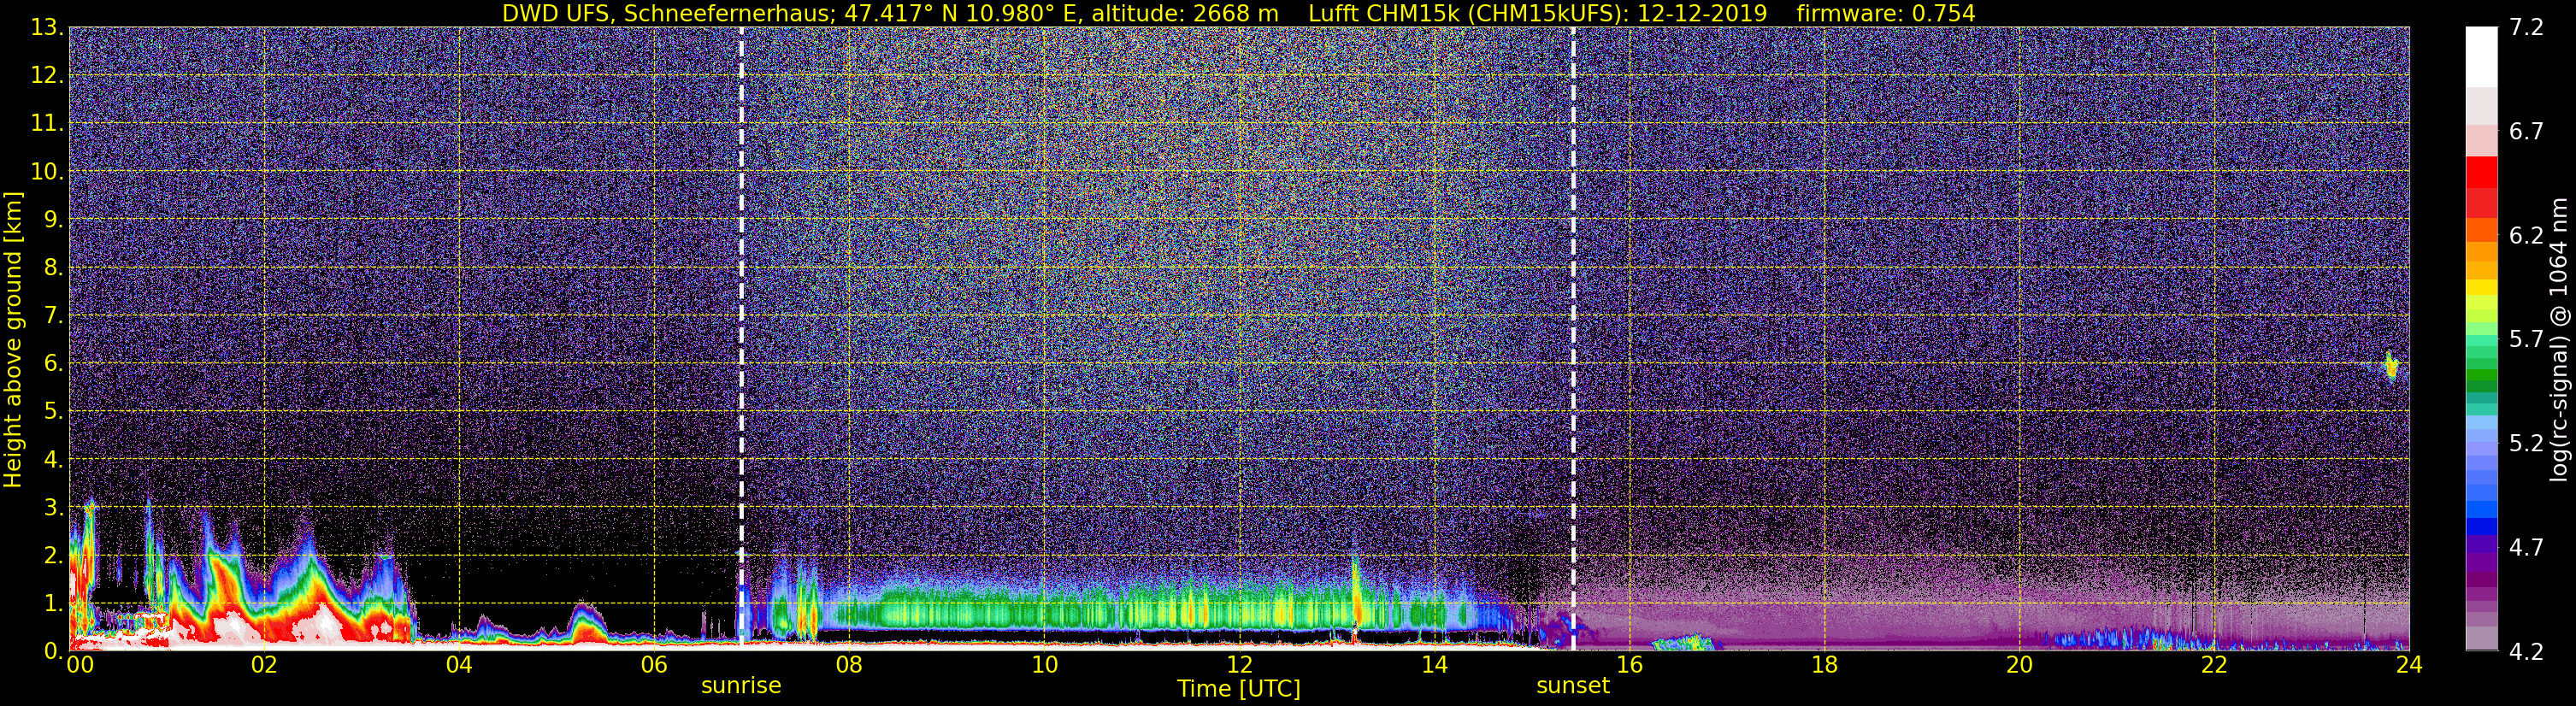Click the white top segment of the colorbar
This screenshot has height=706, width=2576.
tap(2481, 57)
